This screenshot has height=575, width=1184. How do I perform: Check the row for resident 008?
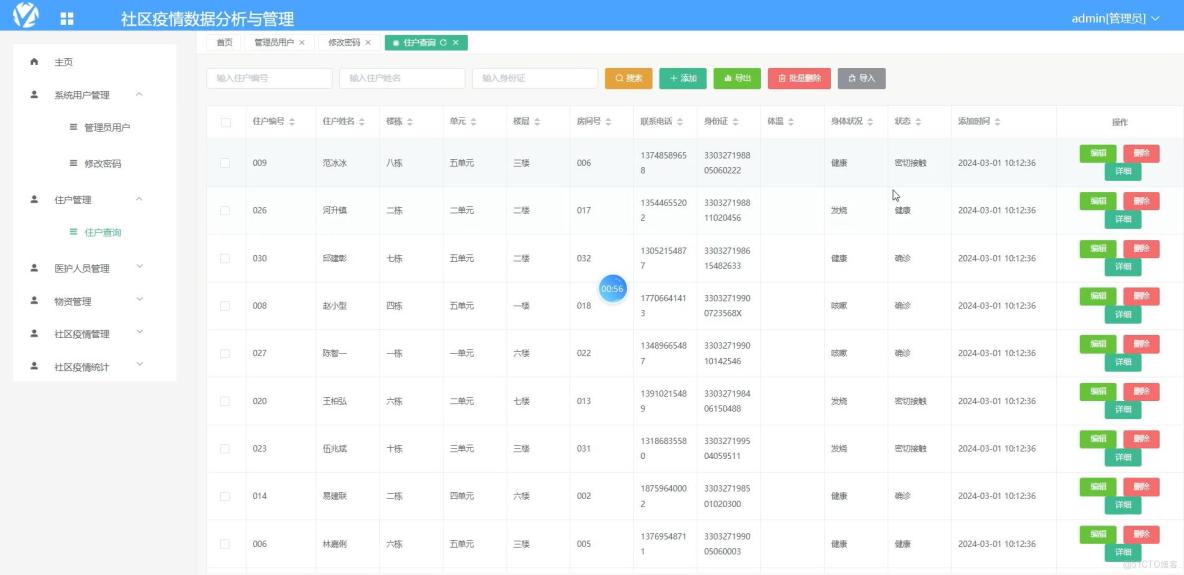pyautogui.click(x=225, y=305)
